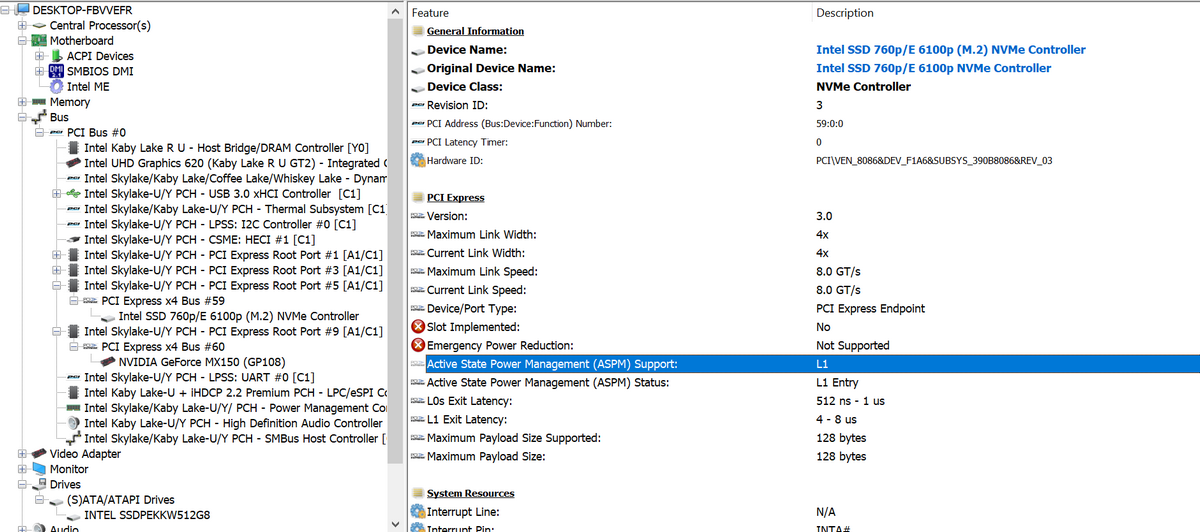This screenshot has height=532, width=1200.
Task: Expand the ACPI Devices node
Action: [x=41, y=56]
